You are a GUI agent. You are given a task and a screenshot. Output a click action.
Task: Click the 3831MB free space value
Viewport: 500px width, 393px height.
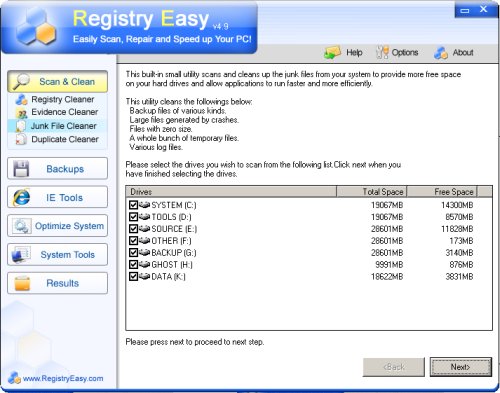point(459,277)
